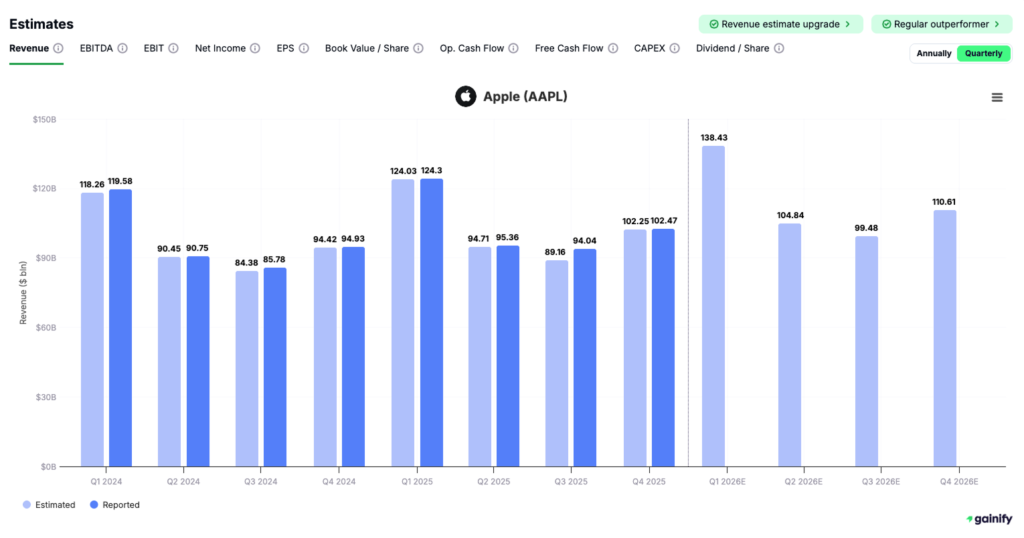Image resolution: width=1024 pixels, height=538 pixels.
Task: Click the checkmark icon on Regular outperformer
Action: point(886,24)
